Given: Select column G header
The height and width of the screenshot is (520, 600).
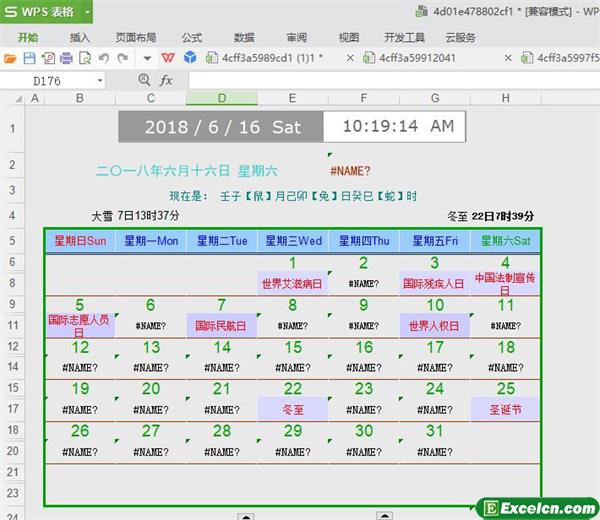Looking at the screenshot, I should coord(435,98).
